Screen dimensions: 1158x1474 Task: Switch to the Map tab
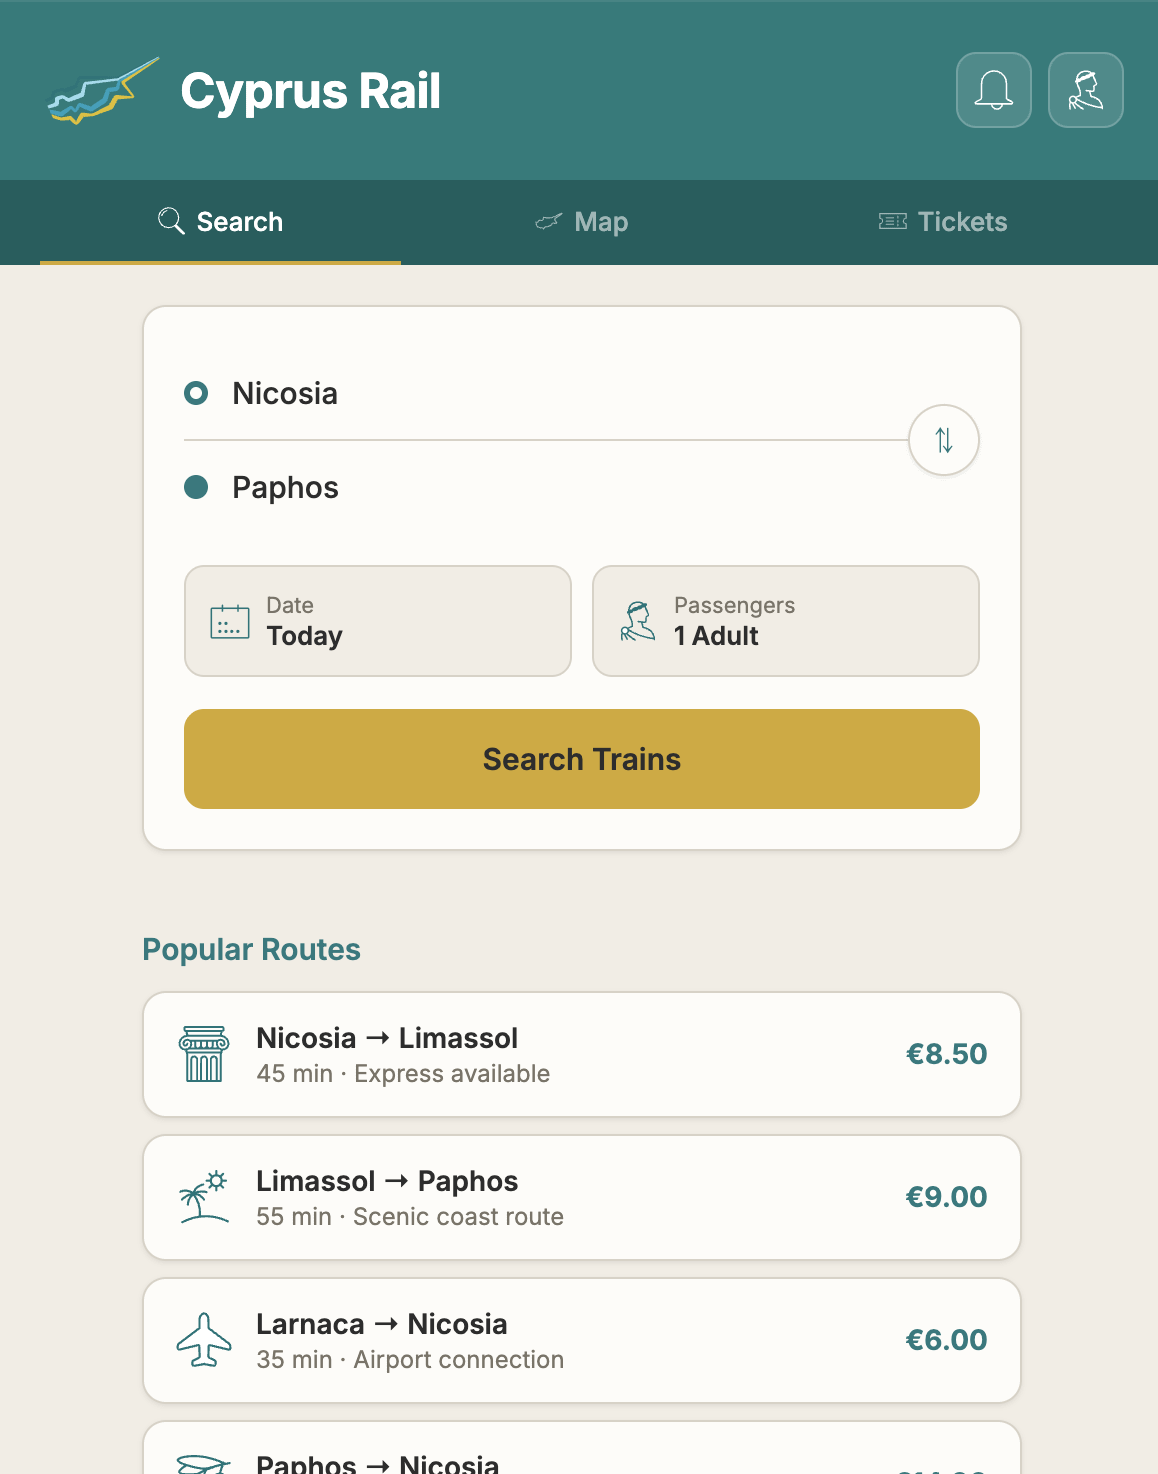click(x=582, y=222)
